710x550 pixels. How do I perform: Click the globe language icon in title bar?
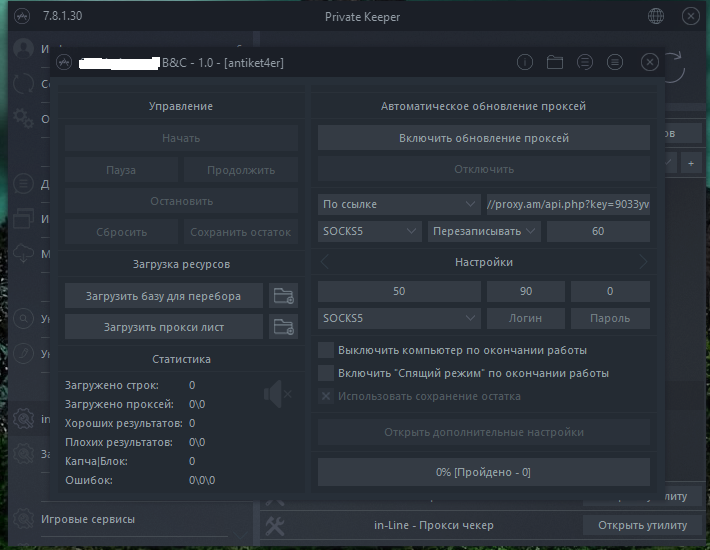656,17
